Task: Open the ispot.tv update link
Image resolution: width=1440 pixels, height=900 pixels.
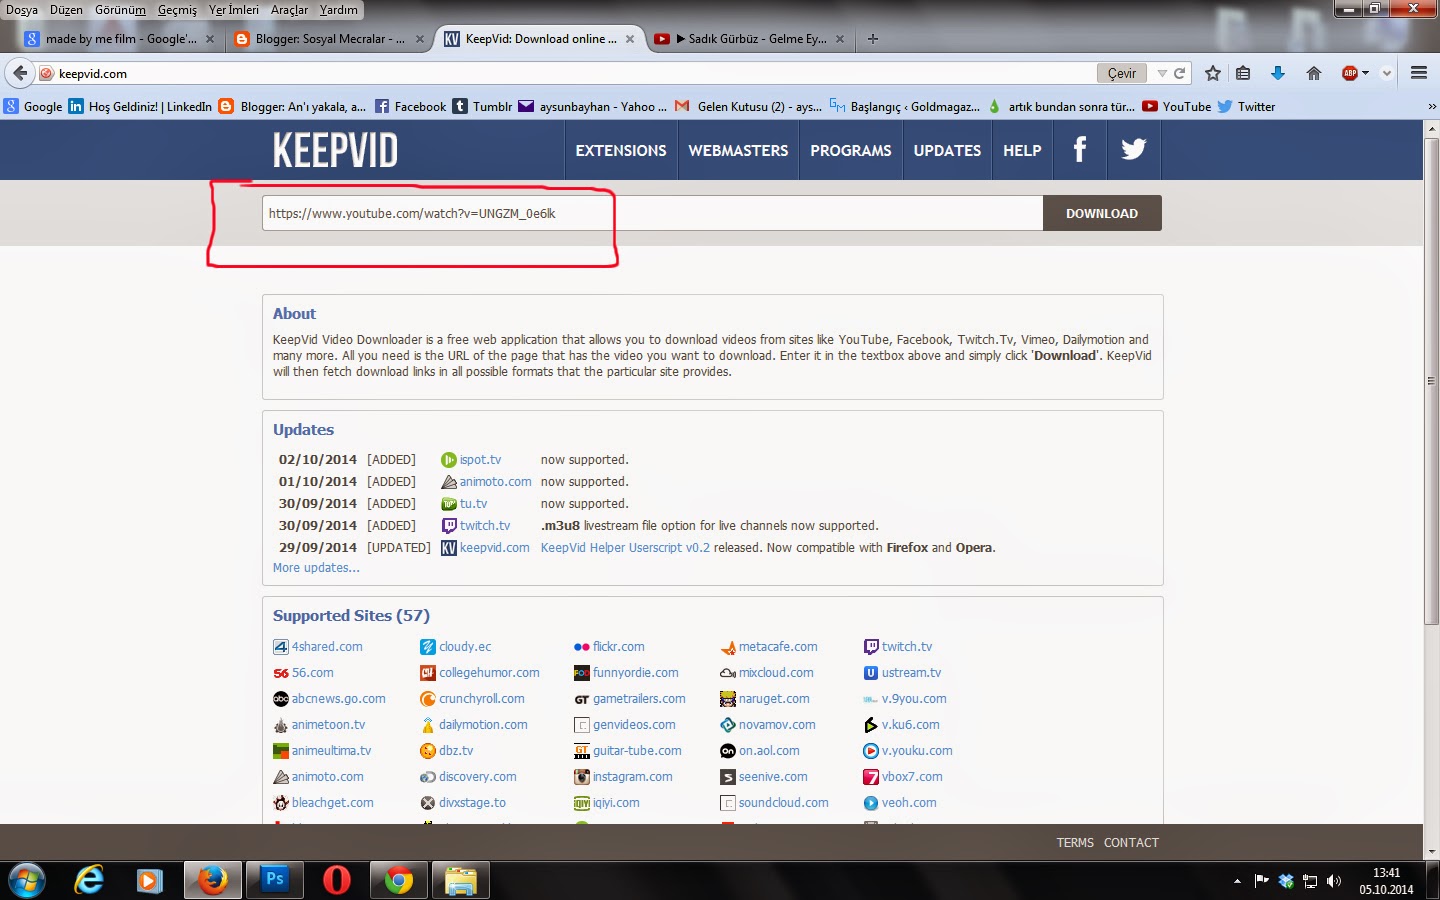Action: click(x=480, y=460)
